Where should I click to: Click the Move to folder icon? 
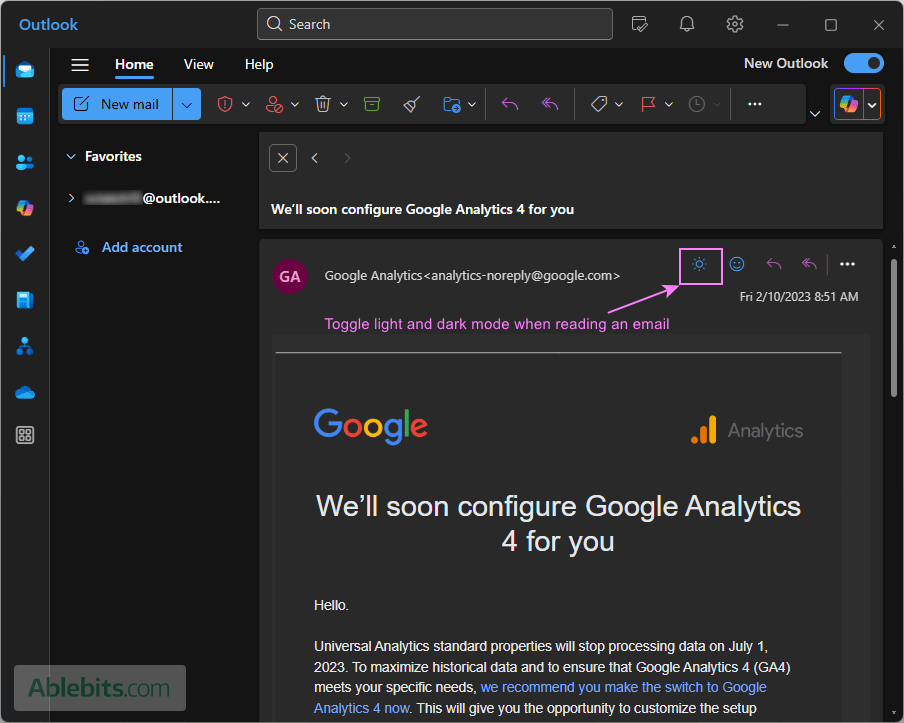coord(451,104)
